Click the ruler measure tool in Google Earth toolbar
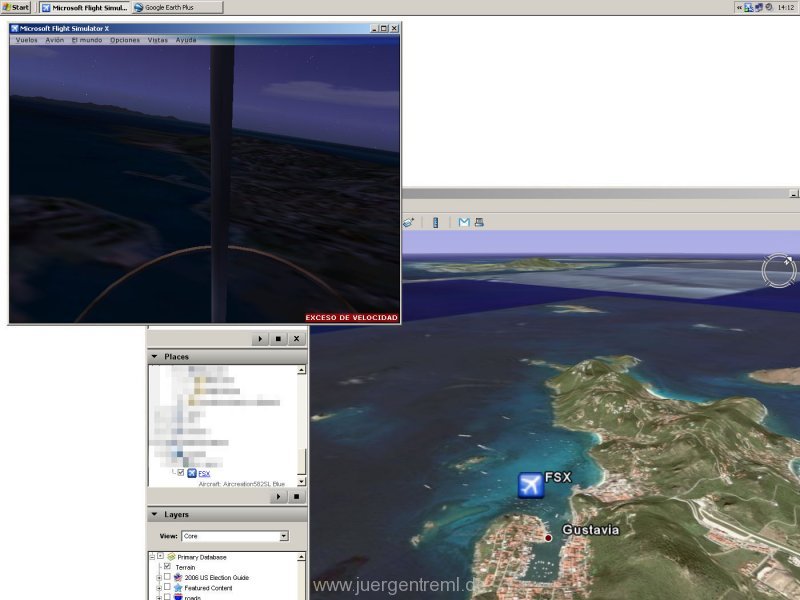 pos(435,222)
